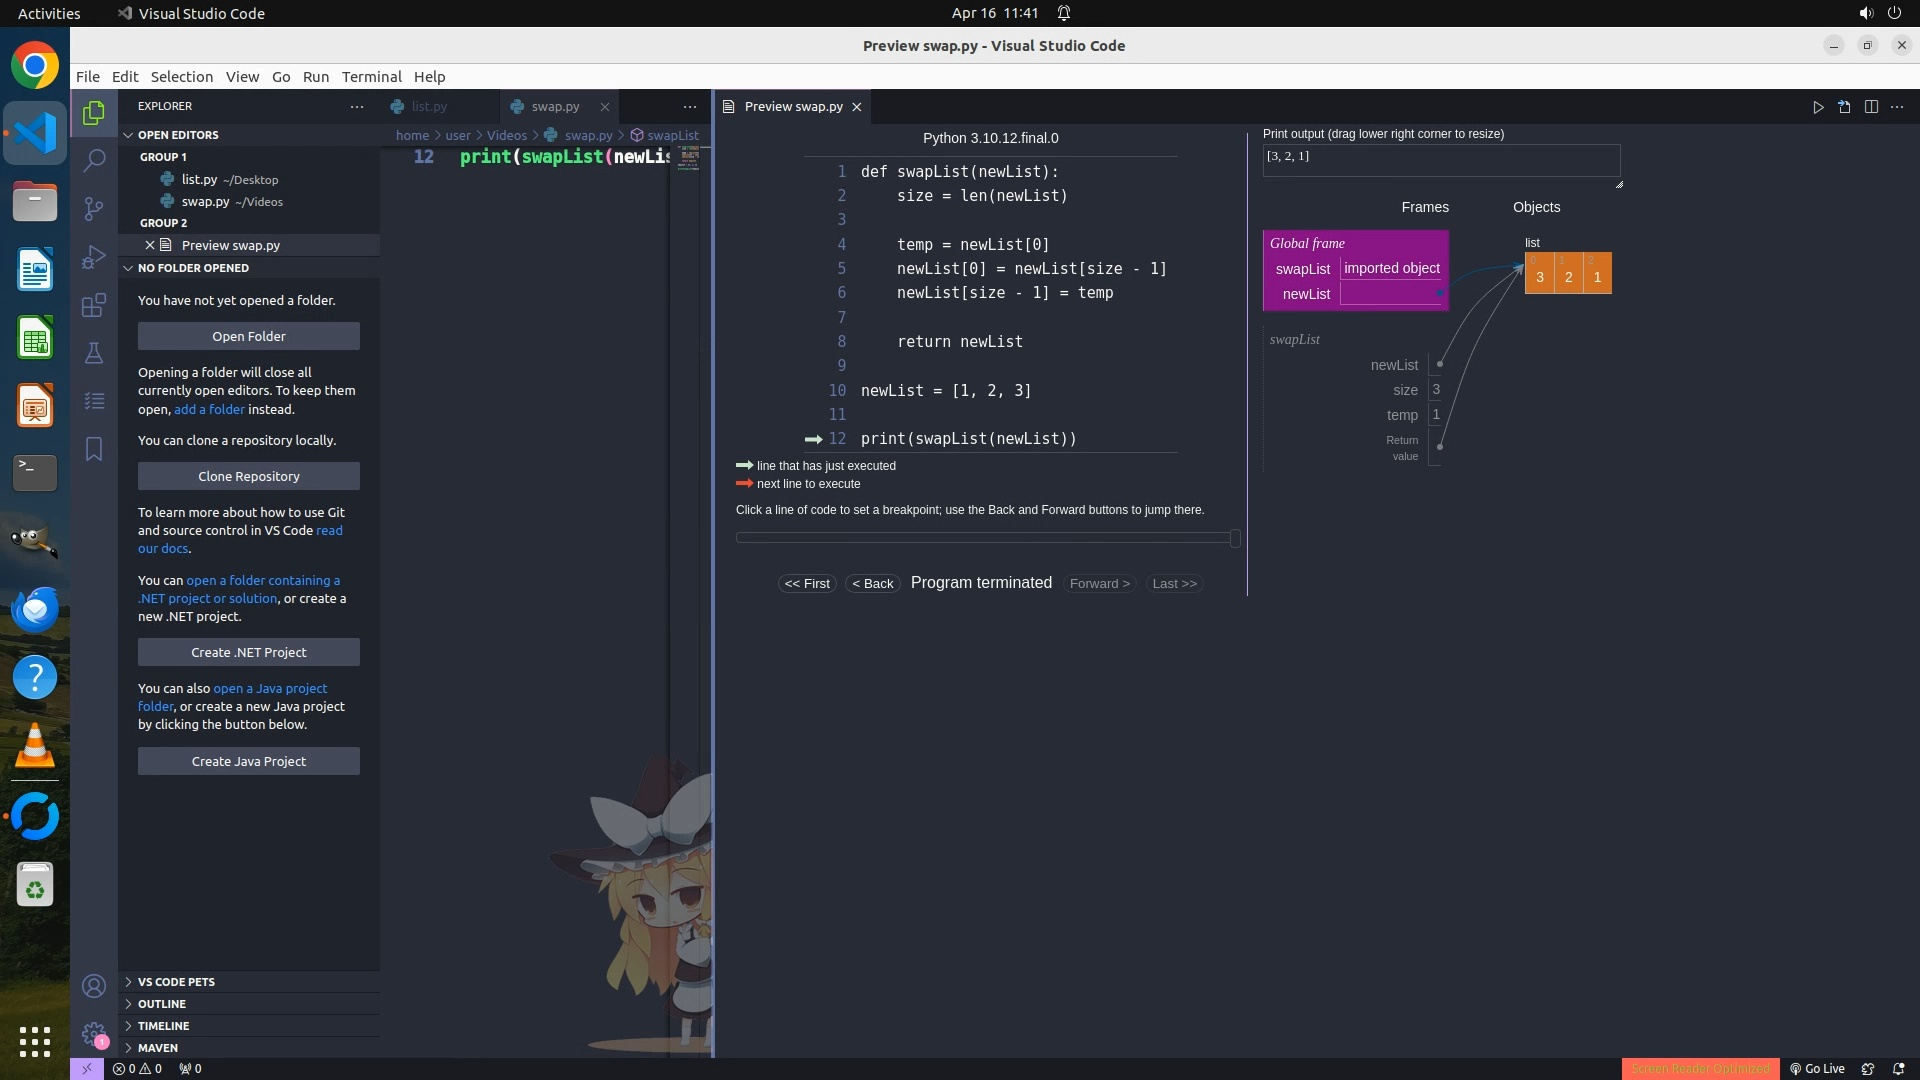Toggle the Explorer view icon
This screenshot has height=1080, width=1920.
tap(94, 113)
